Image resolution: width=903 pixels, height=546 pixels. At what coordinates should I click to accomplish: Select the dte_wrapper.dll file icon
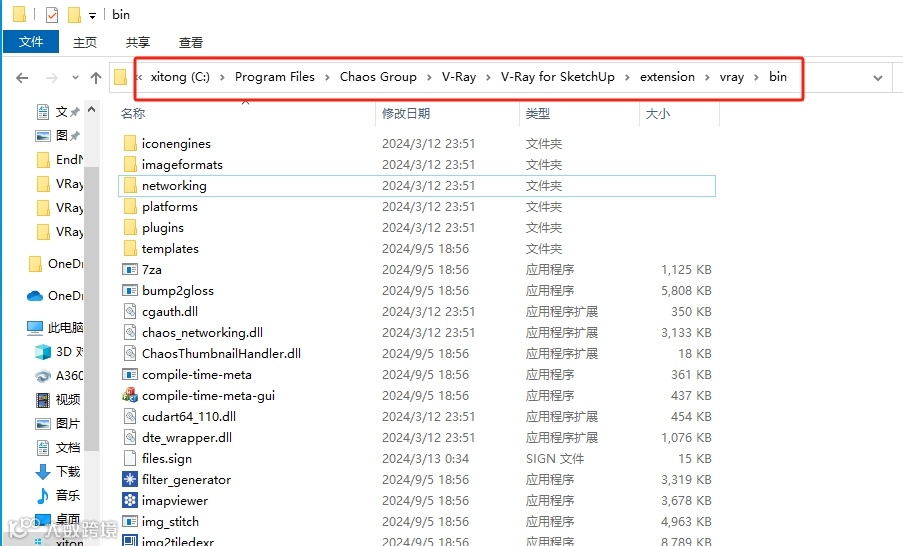click(x=130, y=438)
